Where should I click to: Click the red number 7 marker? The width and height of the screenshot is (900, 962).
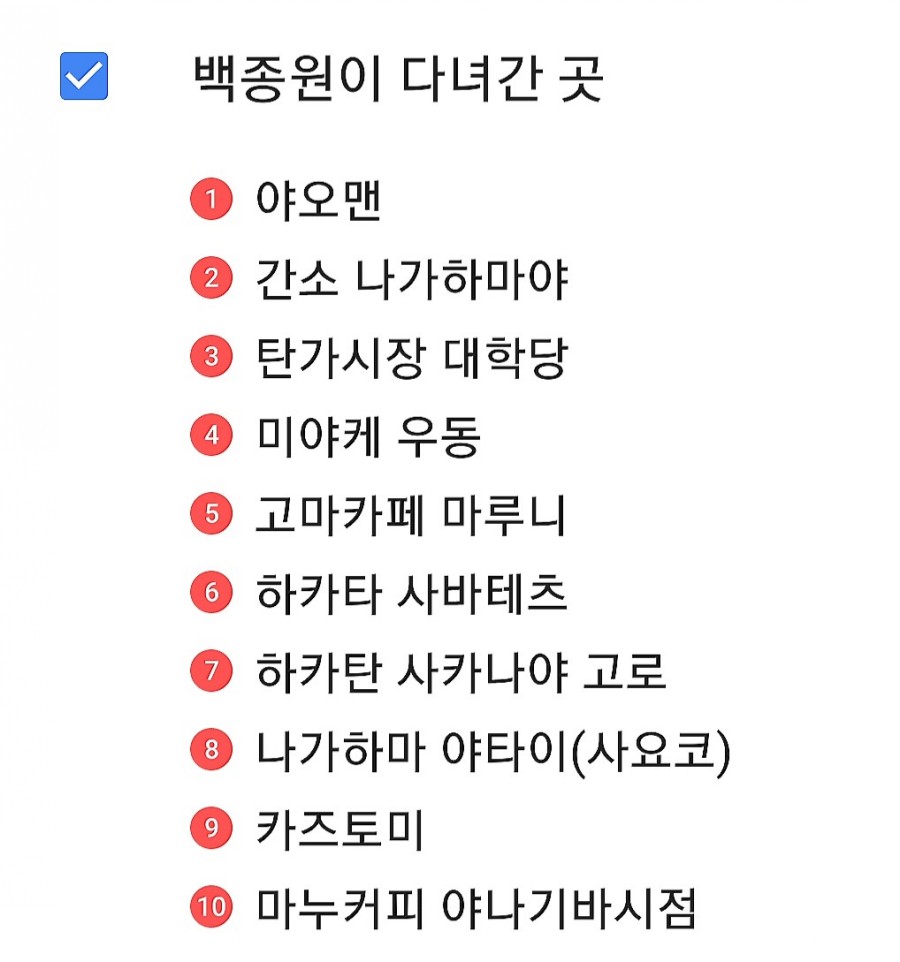pos(211,670)
